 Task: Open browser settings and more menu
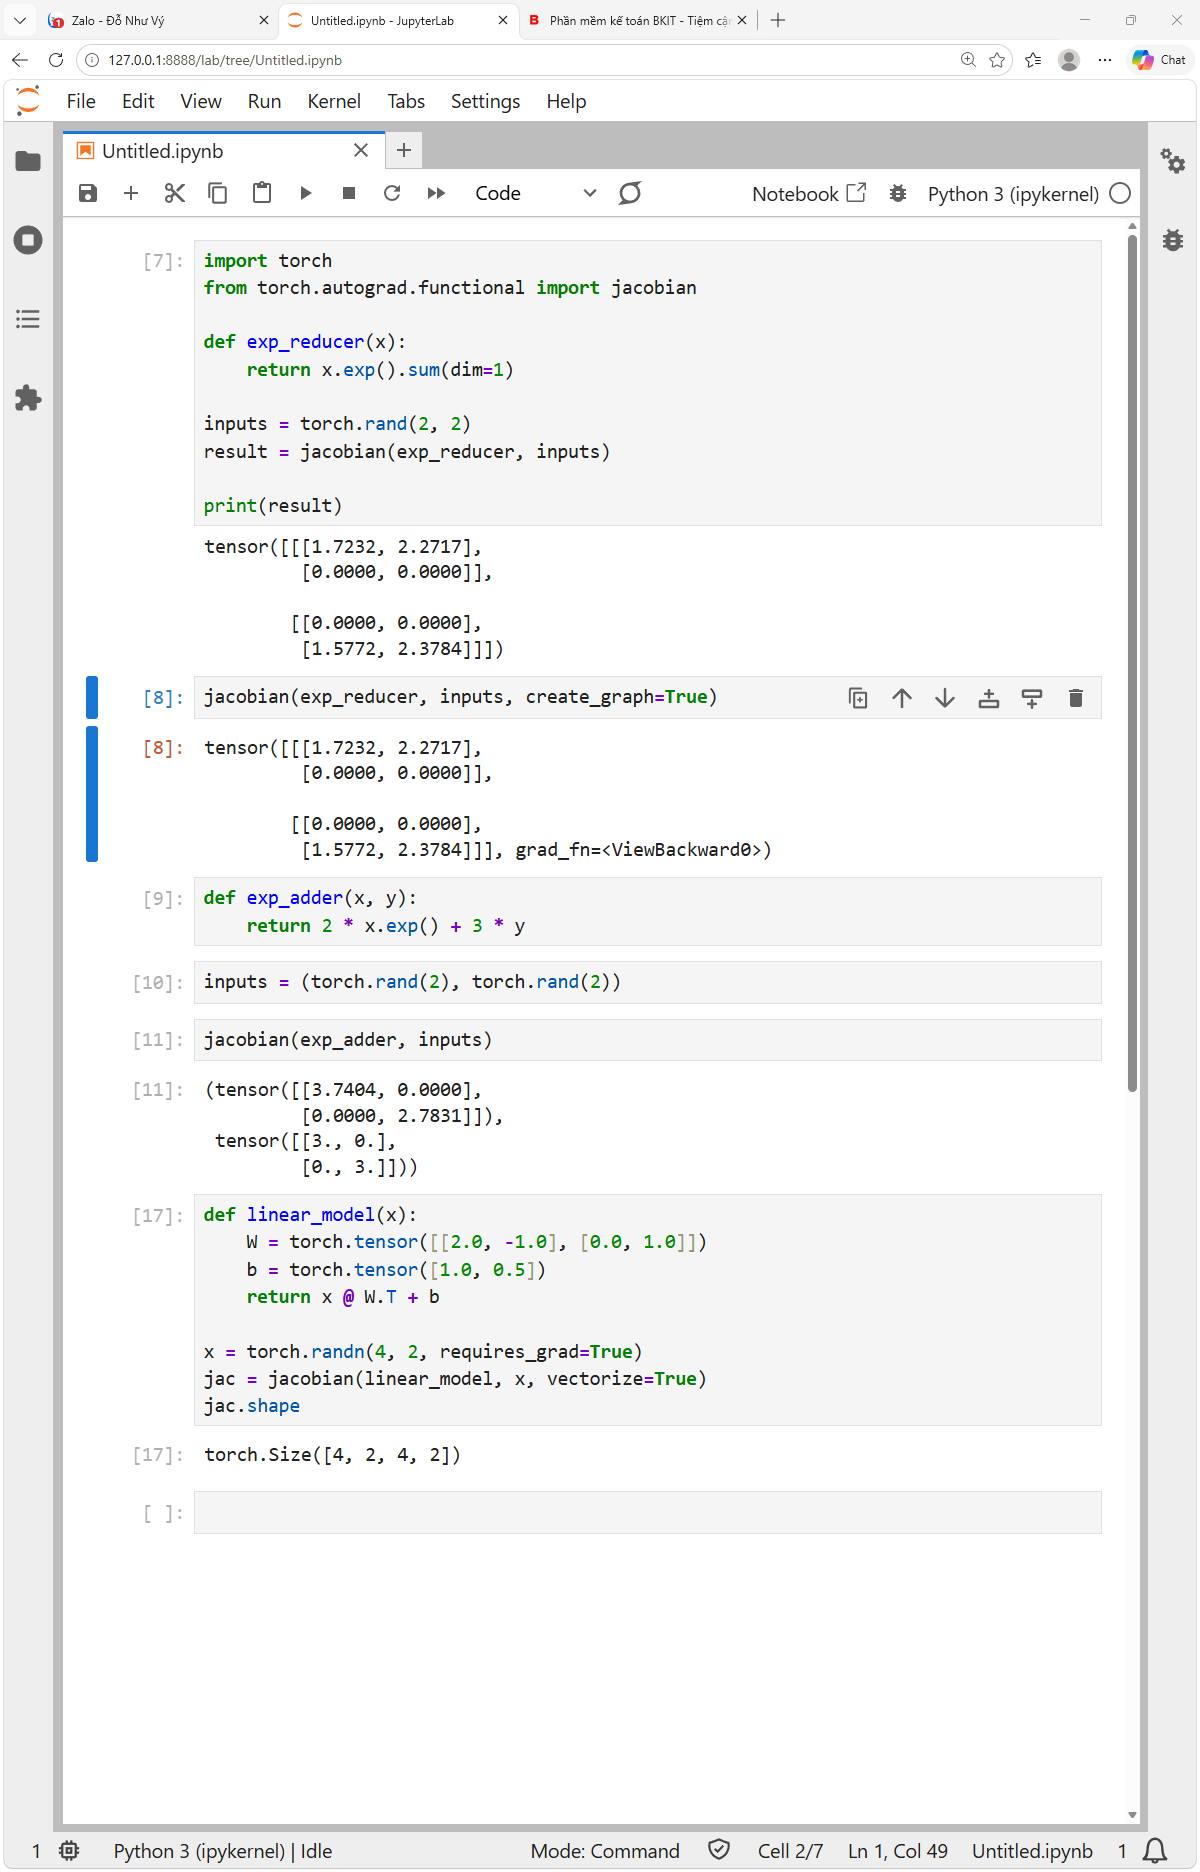click(1105, 60)
